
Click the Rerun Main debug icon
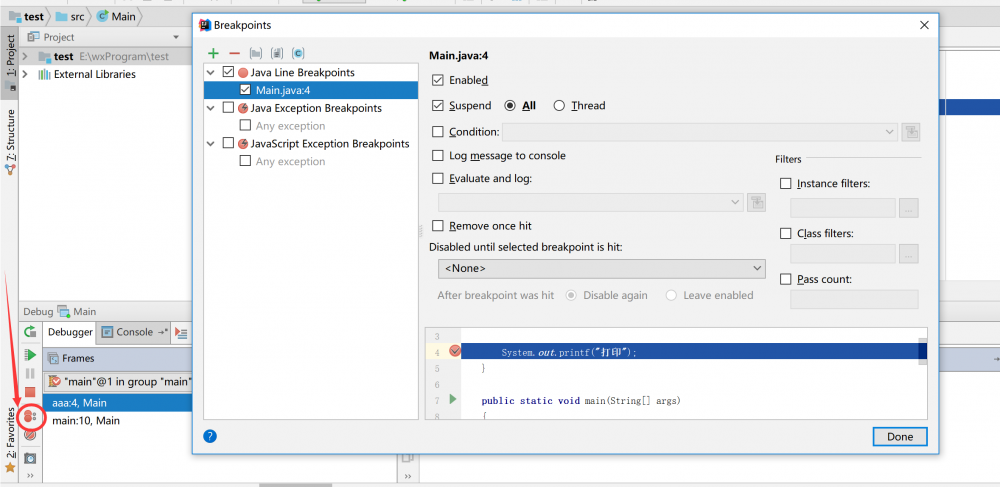30,332
